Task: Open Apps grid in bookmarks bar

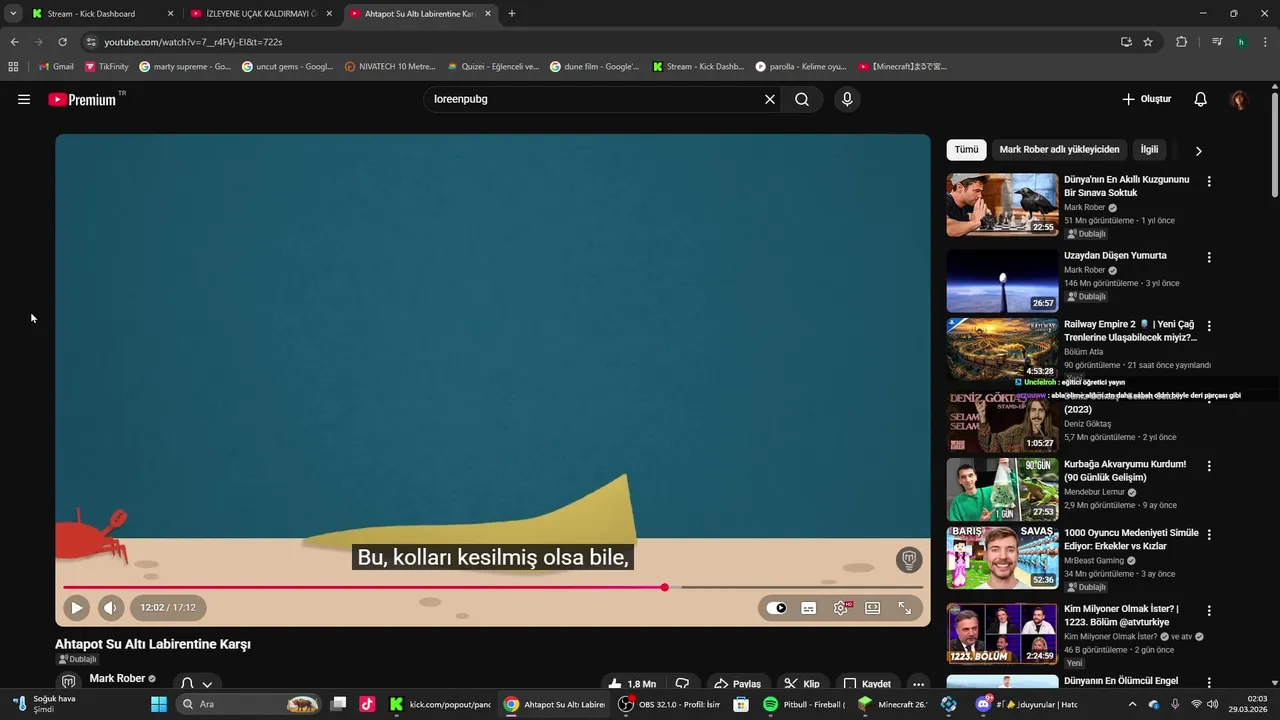Action: [x=13, y=67]
